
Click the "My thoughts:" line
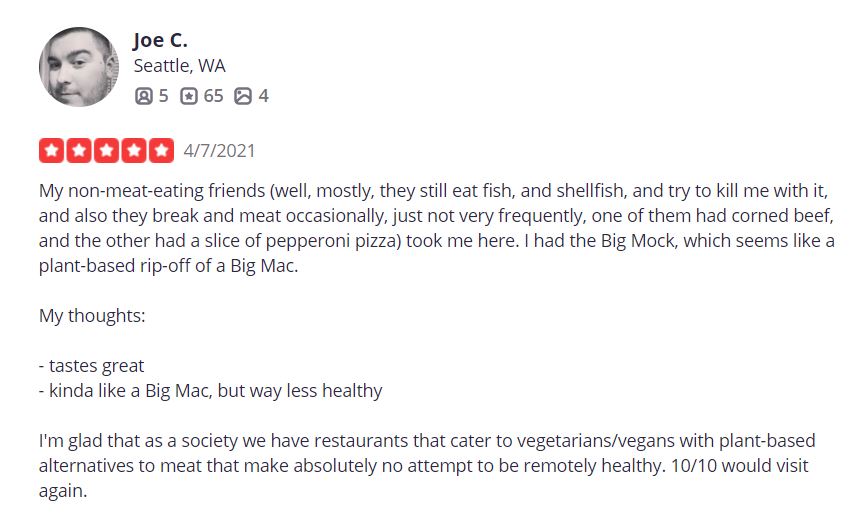(x=92, y=316)
